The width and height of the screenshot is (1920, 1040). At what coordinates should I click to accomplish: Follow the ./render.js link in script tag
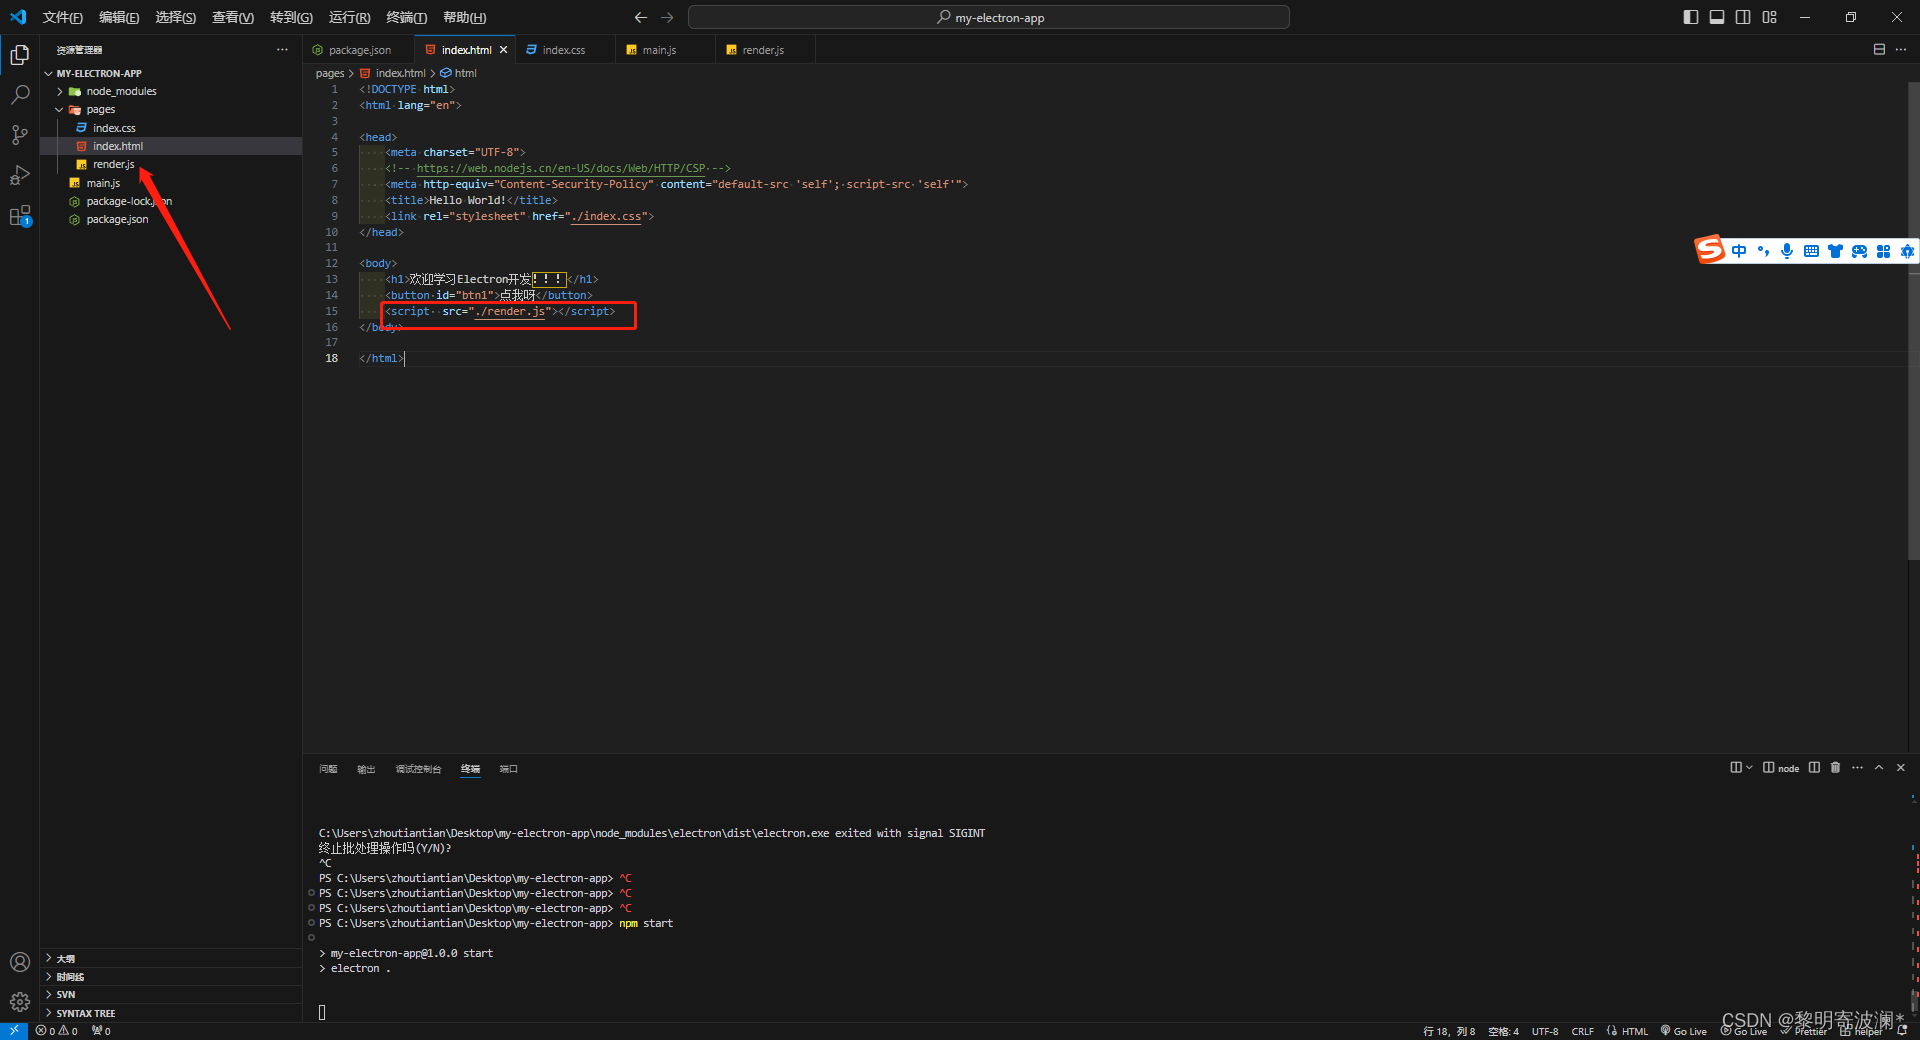[x=511, y=311]
